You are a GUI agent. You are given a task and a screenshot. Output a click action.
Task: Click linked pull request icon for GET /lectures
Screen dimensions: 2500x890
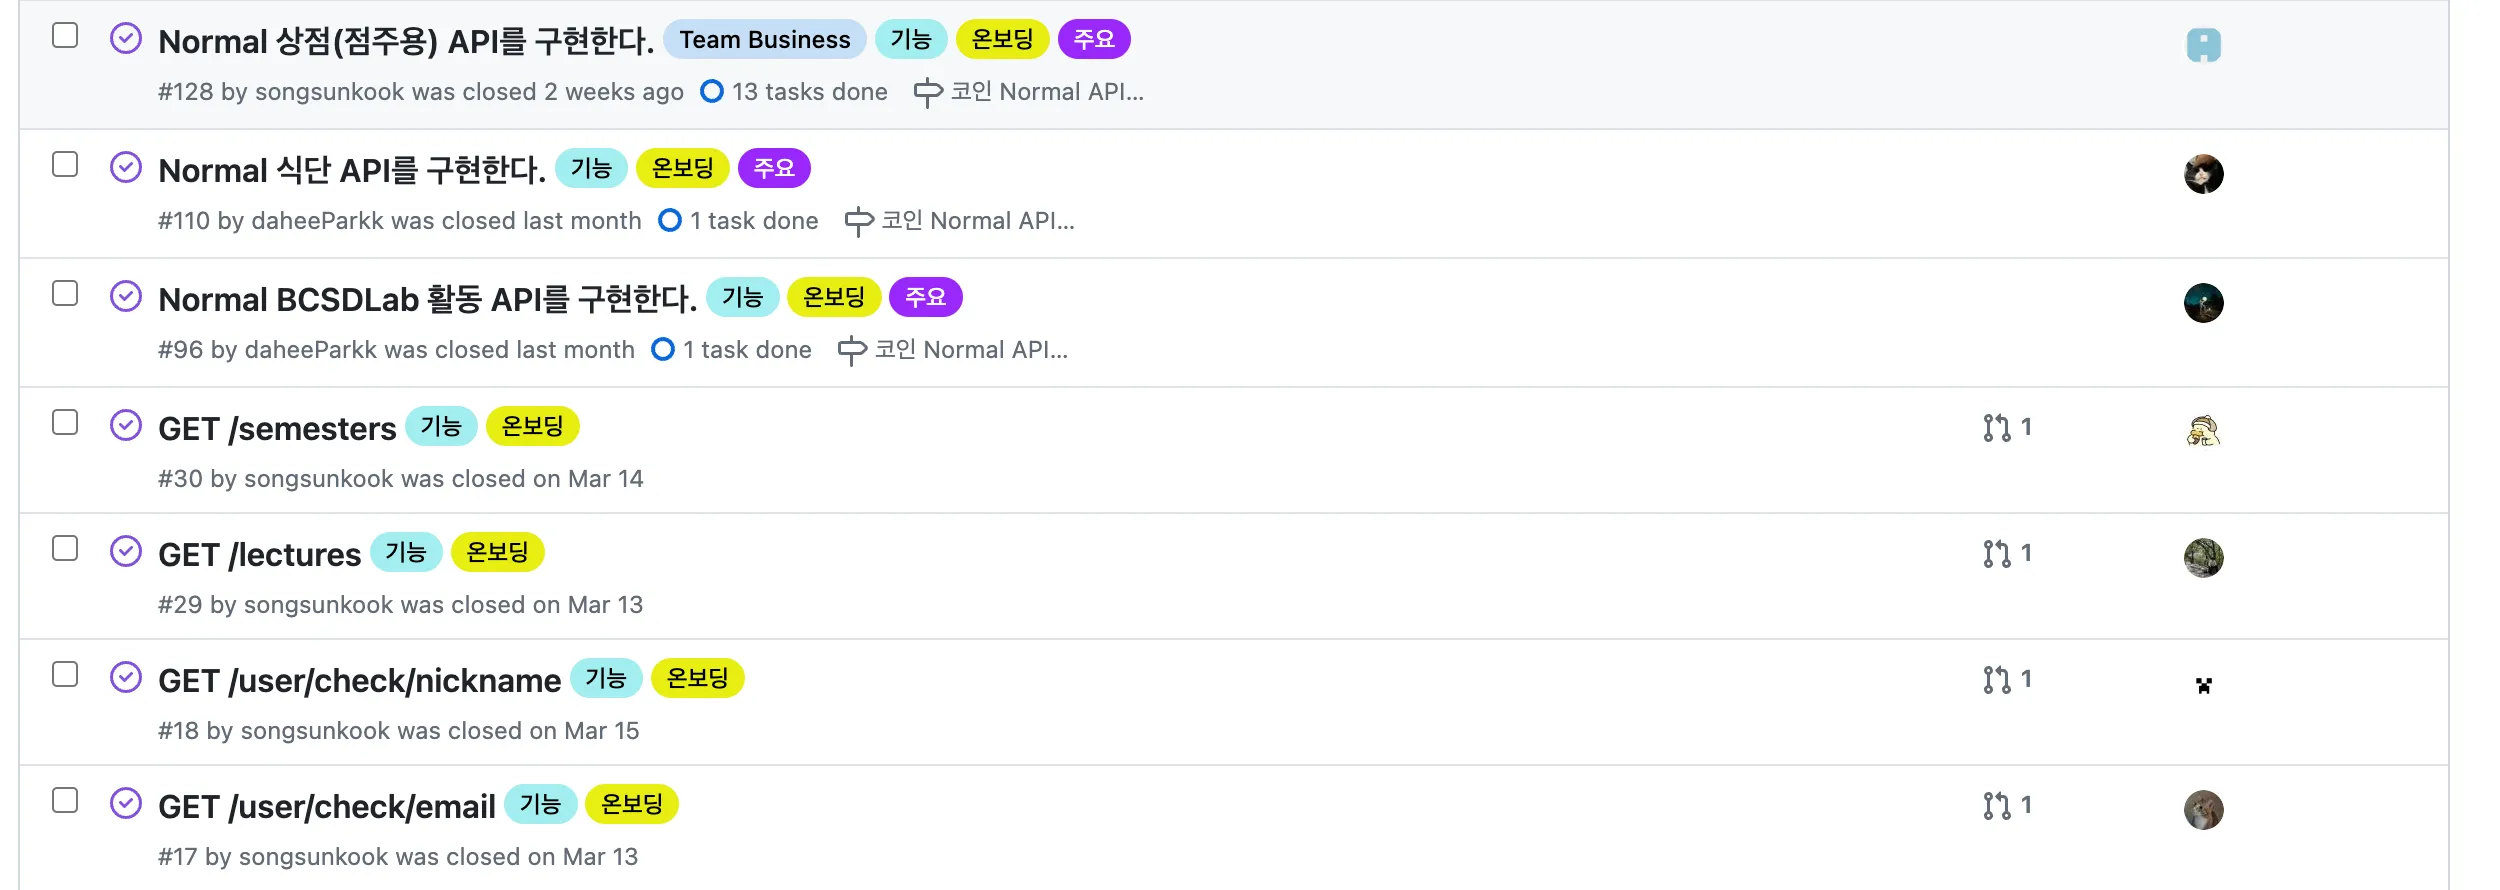click(x=1996, y=554)
